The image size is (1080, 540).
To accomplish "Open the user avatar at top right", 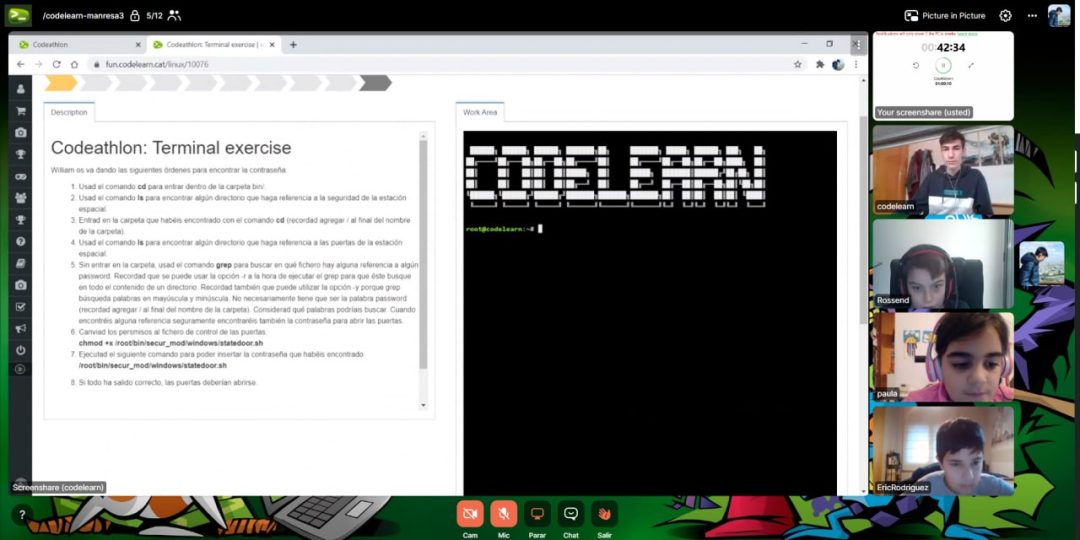I will click(x=1059, y=15).
